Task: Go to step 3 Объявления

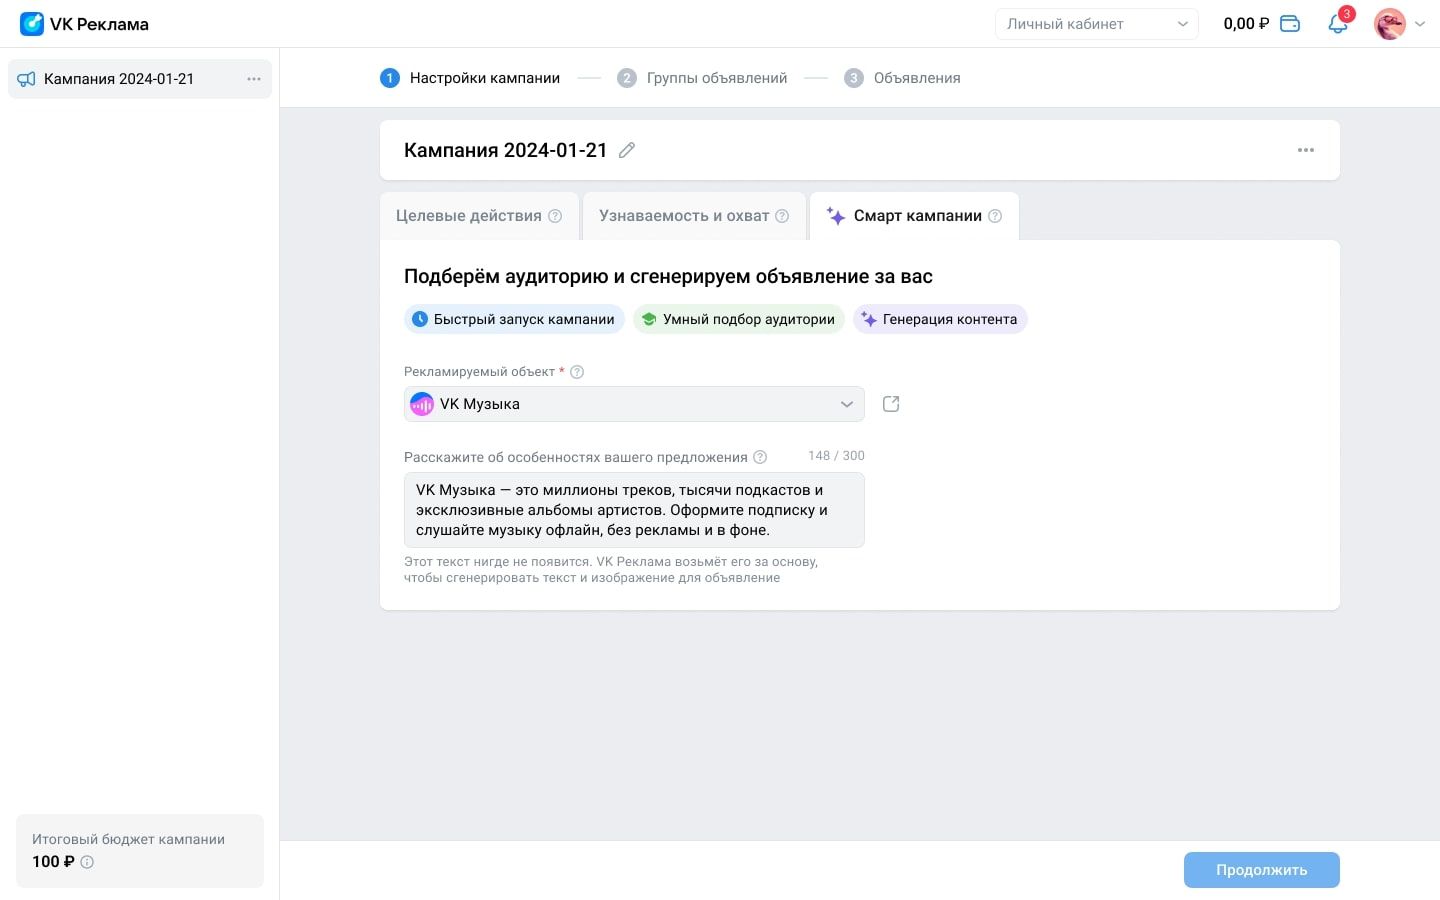Action: (903, 78)
